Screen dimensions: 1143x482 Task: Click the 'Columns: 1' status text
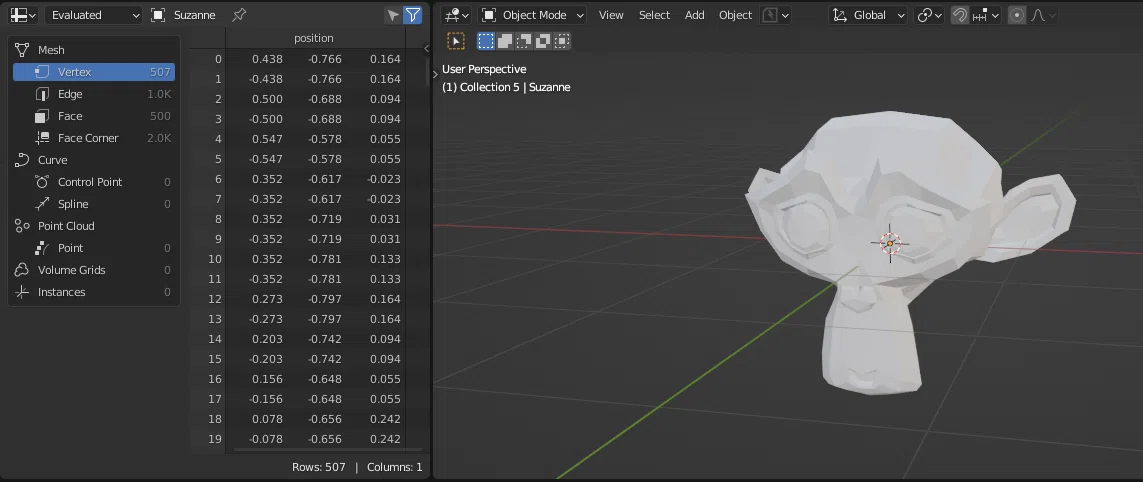point(394,467)
